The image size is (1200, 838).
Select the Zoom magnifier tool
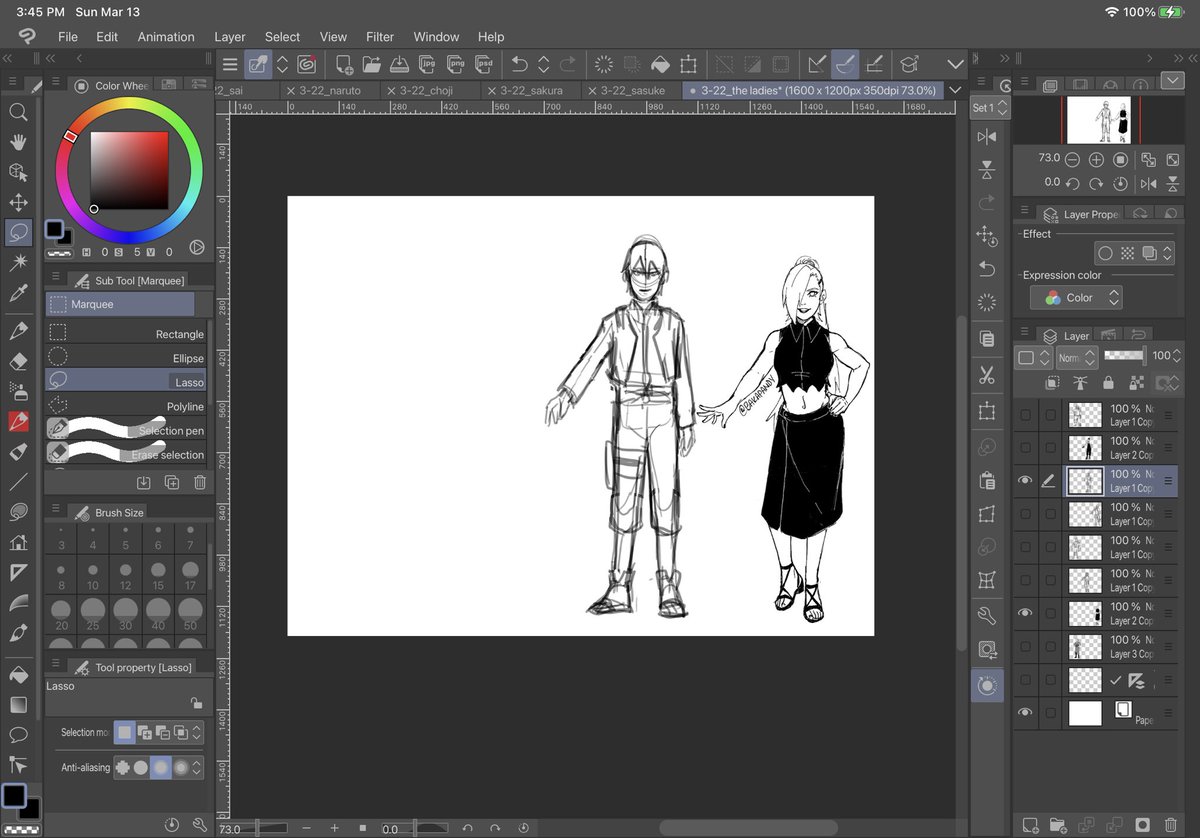18,112
